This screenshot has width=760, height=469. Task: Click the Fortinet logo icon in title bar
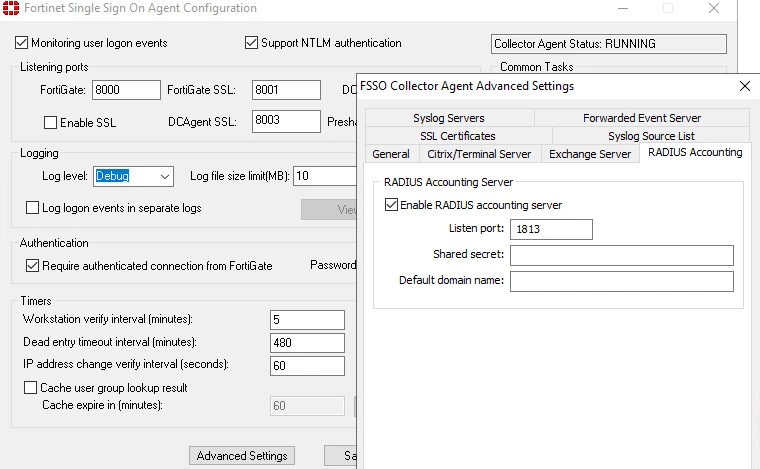(11, 8)
